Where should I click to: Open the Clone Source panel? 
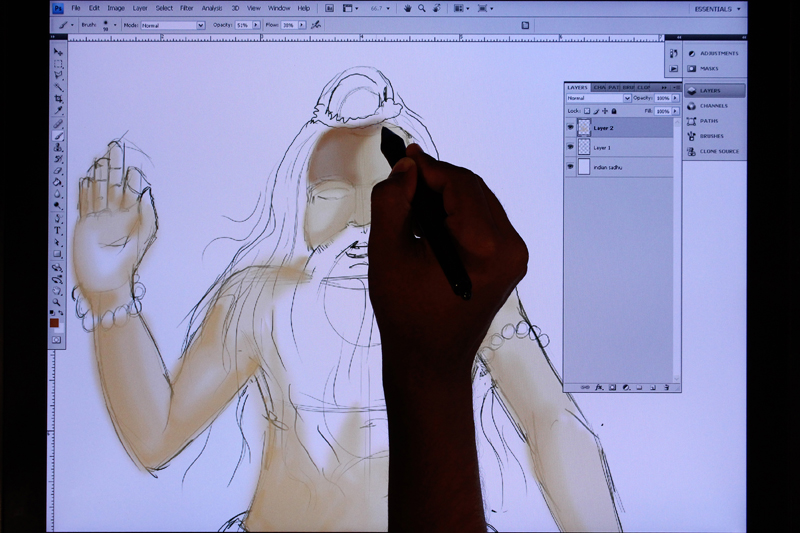719,151
